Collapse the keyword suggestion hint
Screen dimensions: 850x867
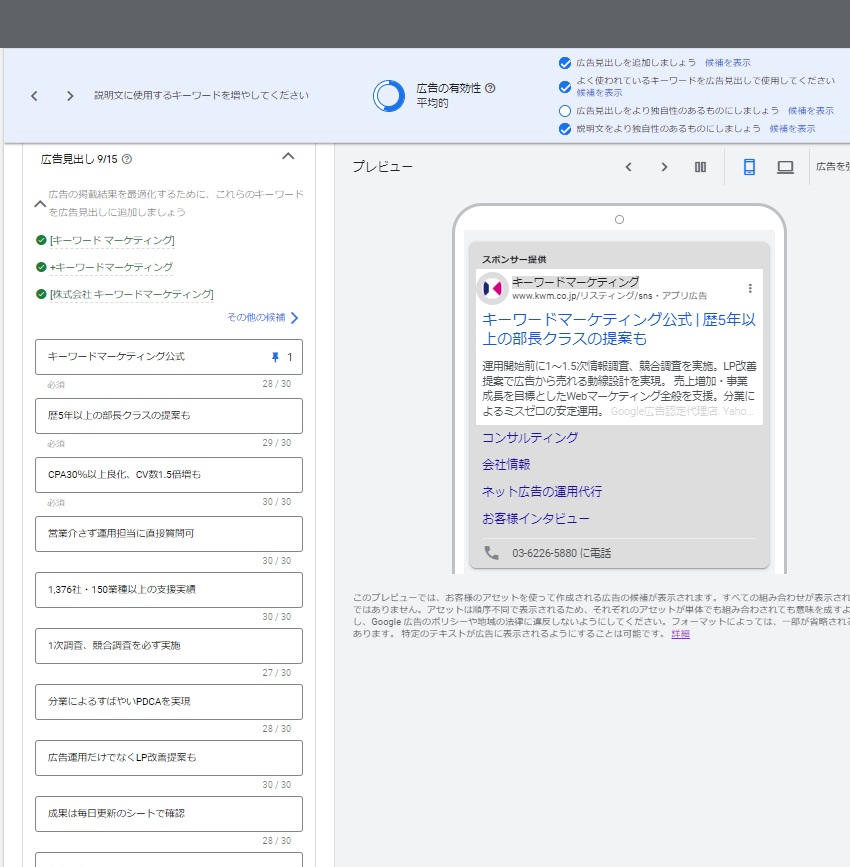coord(40,204)
